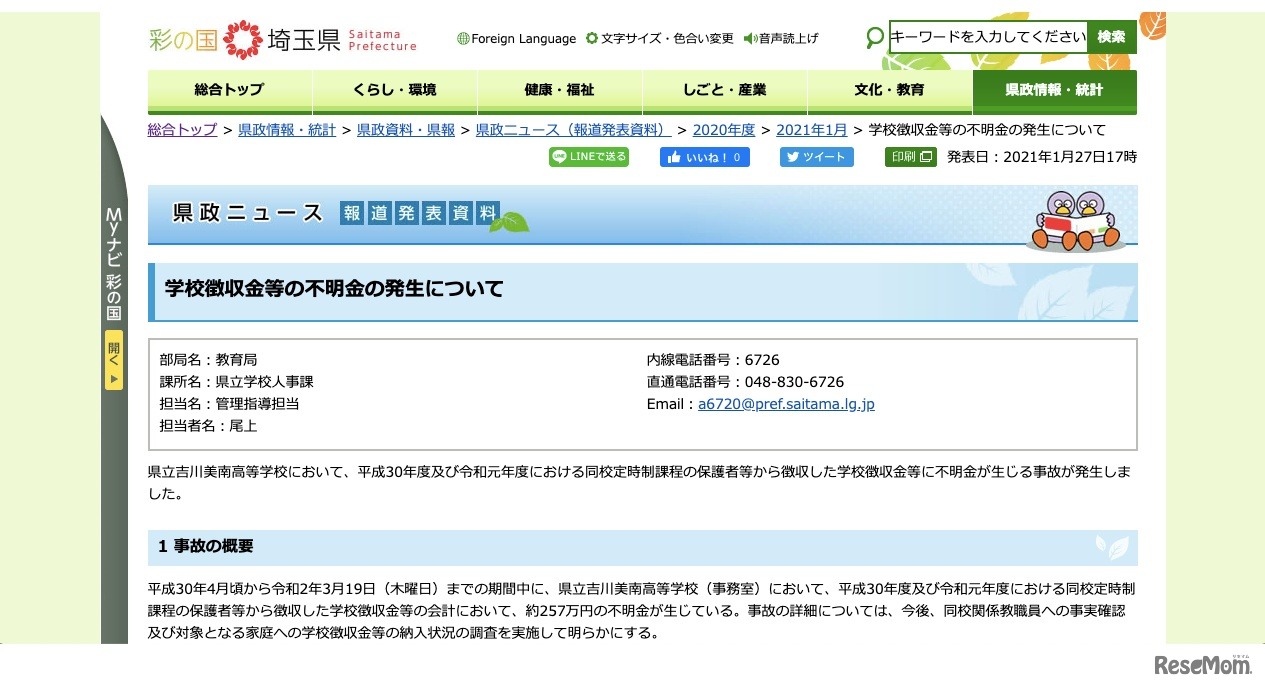Switch to the 健康・福祉 tab
This screenshot has height=688, width=1265.
pyautogui.click(x=558, y=90)
